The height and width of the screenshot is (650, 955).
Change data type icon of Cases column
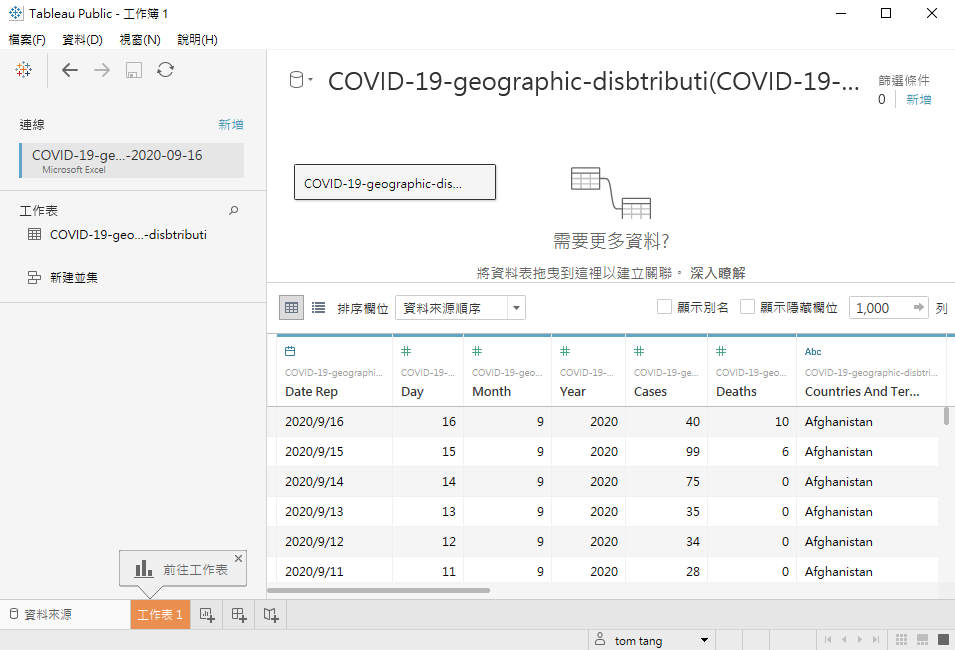[x=639, y=351]
